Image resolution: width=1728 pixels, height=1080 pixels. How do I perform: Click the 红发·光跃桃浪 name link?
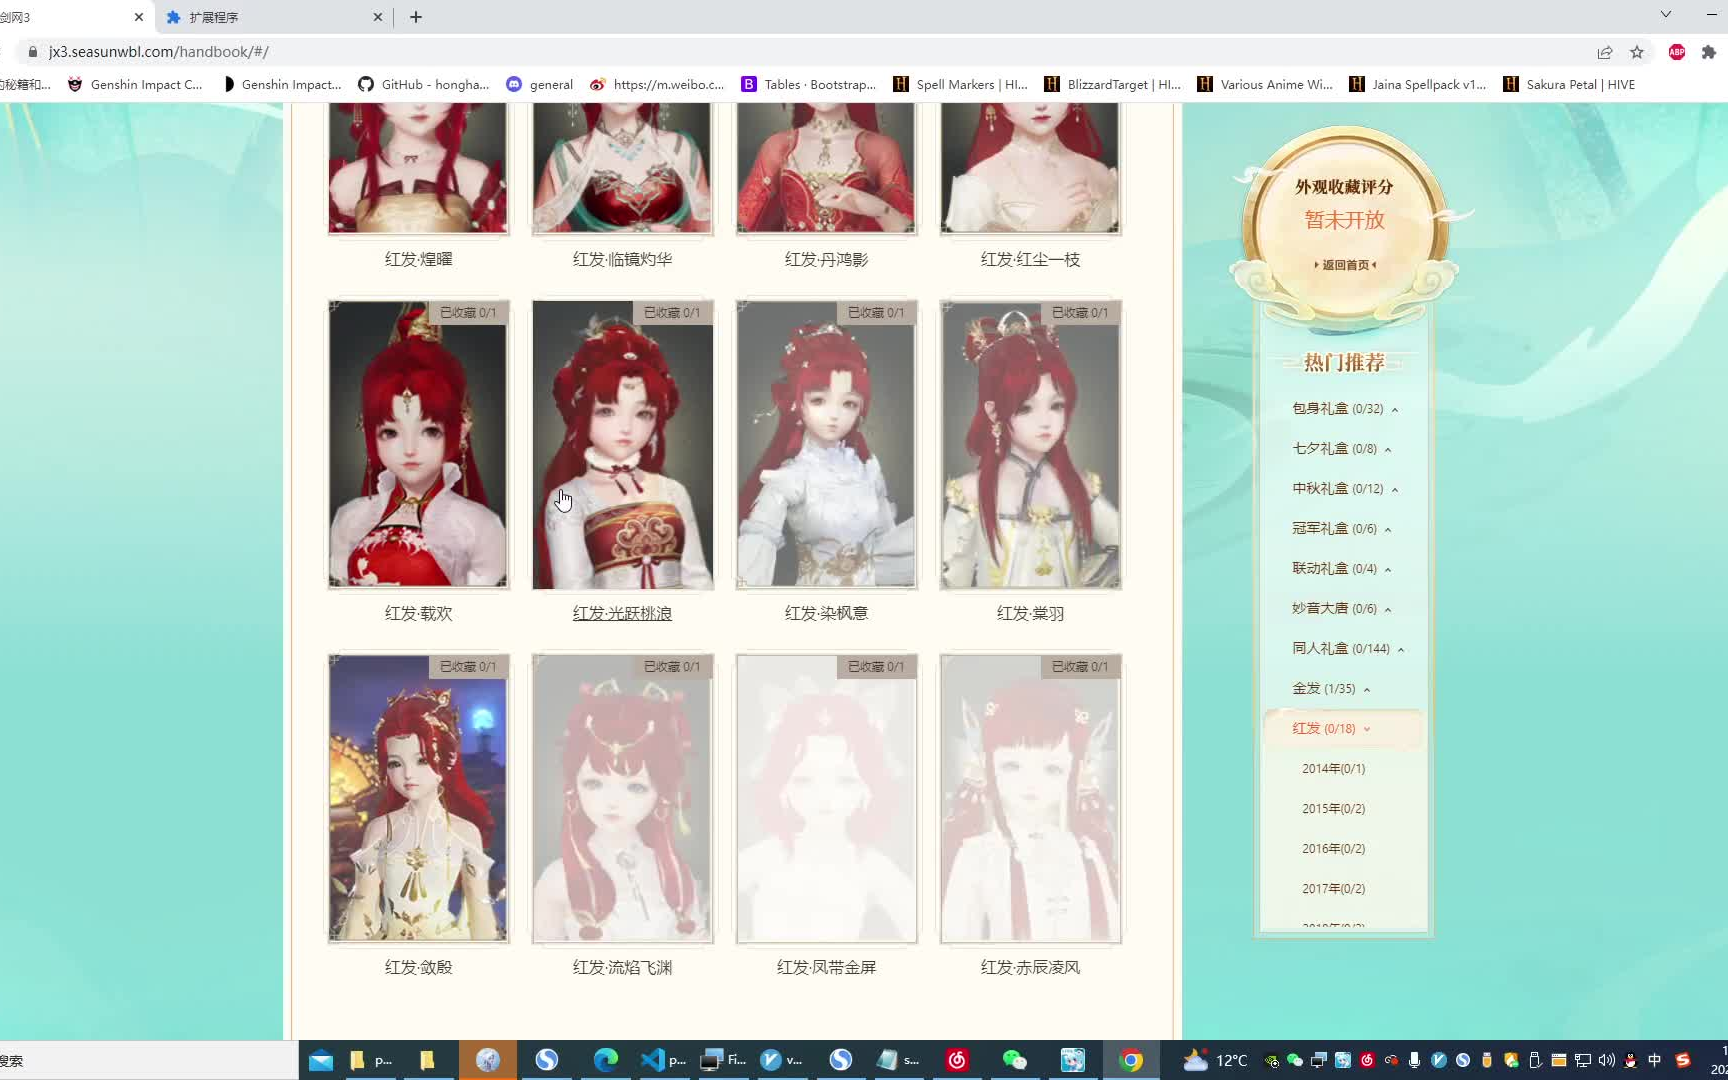pos(622,614)
